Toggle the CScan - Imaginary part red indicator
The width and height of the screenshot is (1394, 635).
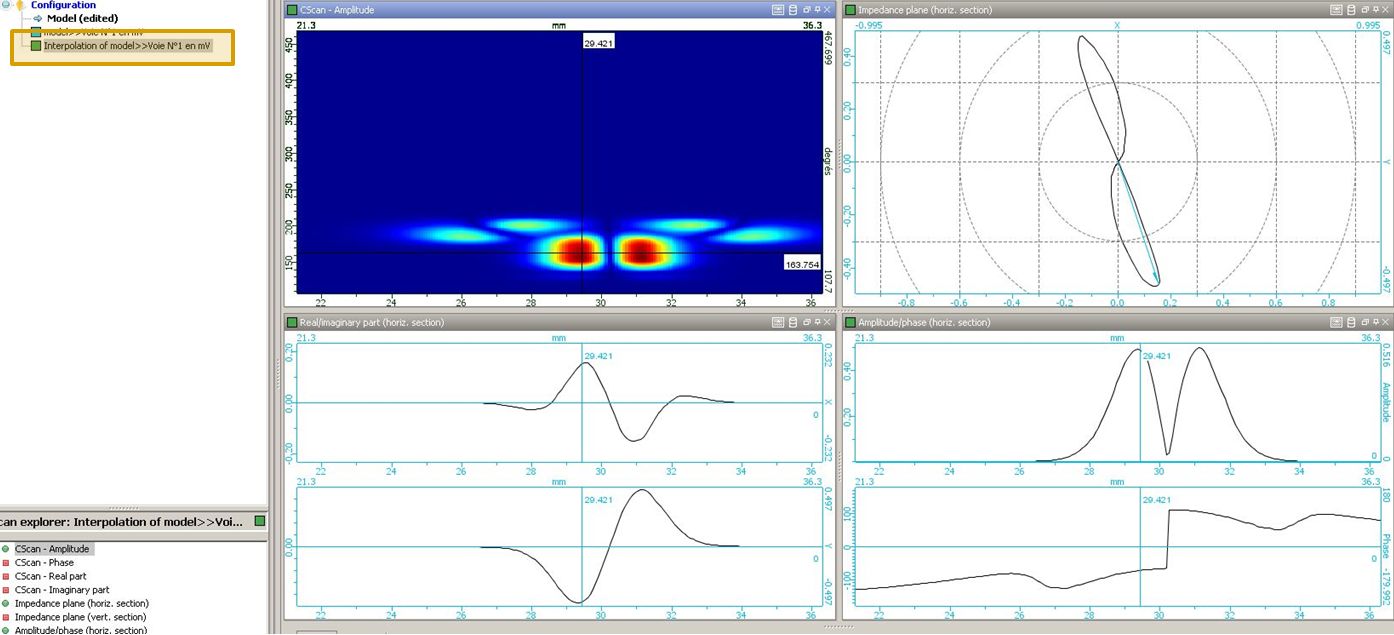pyautogui.click(x=5, y=590)
